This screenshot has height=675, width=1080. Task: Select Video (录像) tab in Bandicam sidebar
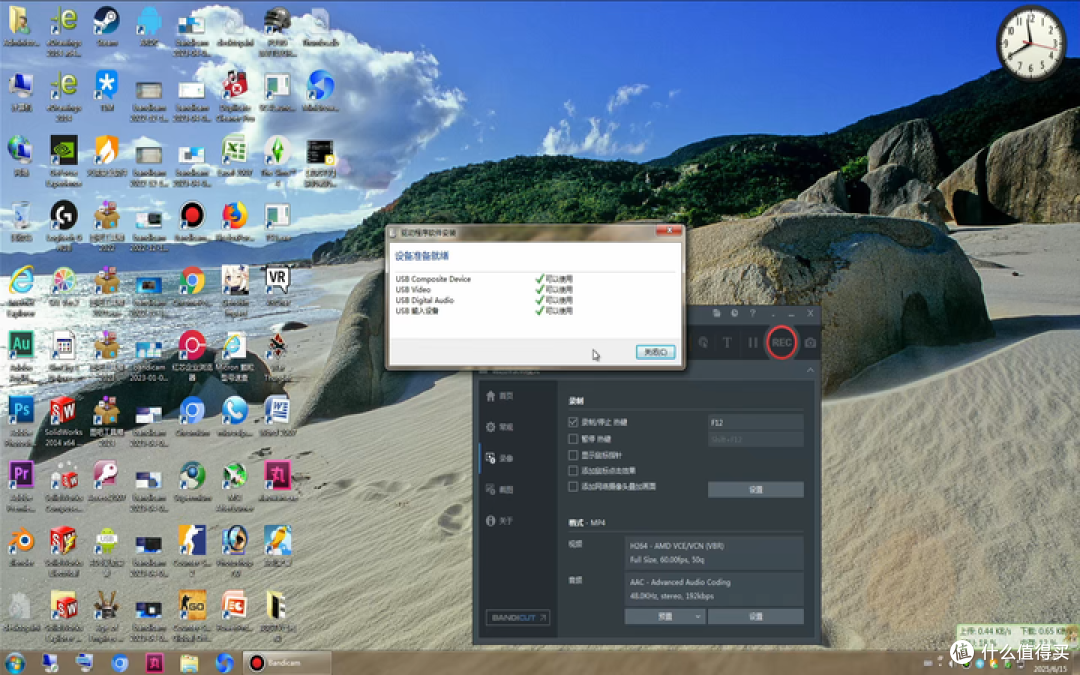(x=500, y=458)
